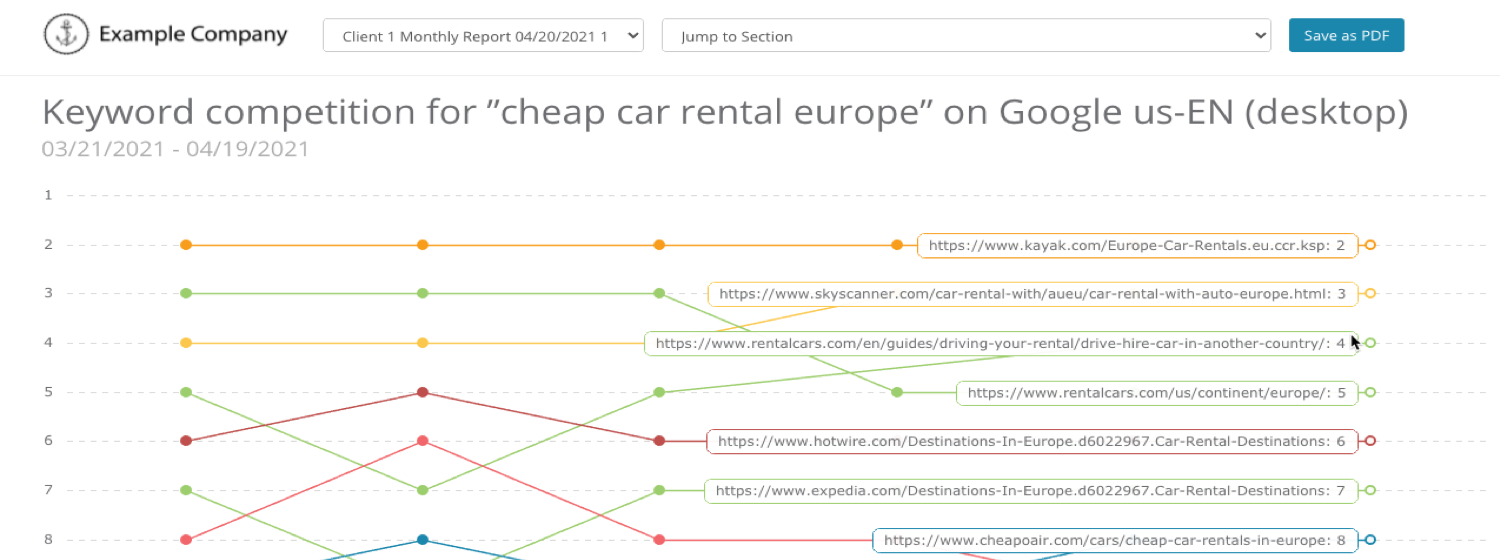Select the kayak.com Europe-Car-Rentals URL label
Screen dimensions: 1500x560
pos(1137,245)
